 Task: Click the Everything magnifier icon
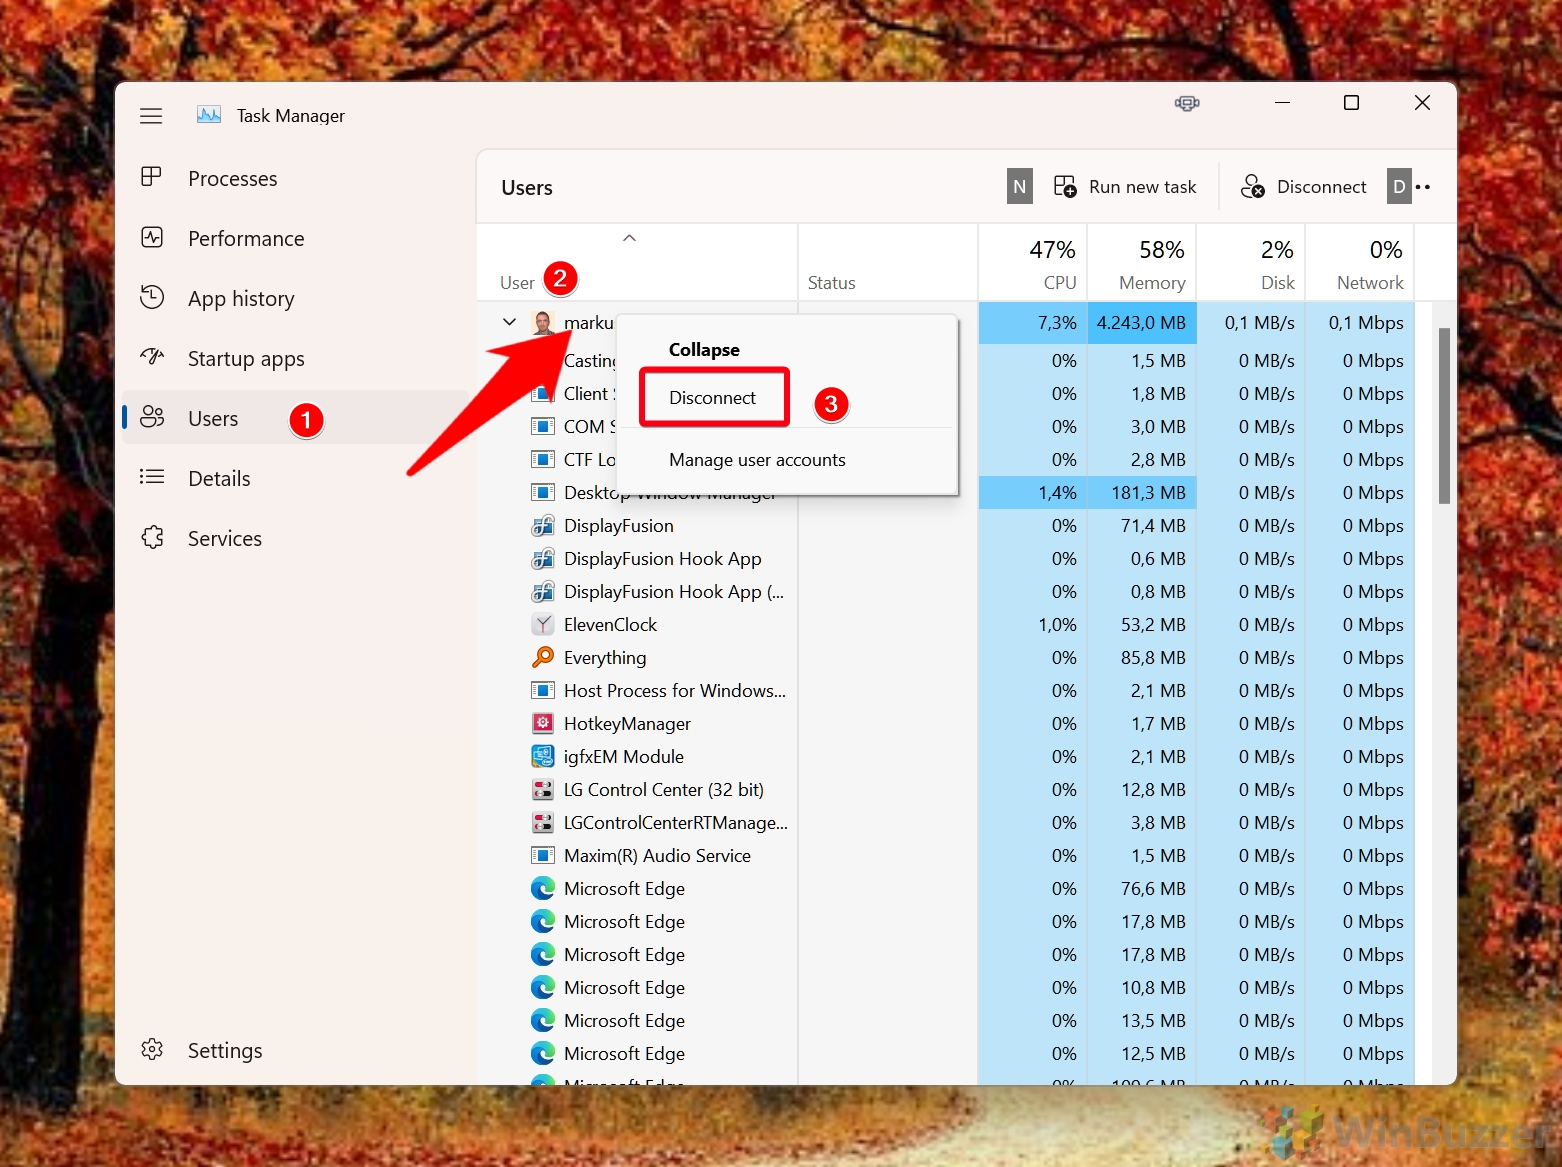point(543,658)
